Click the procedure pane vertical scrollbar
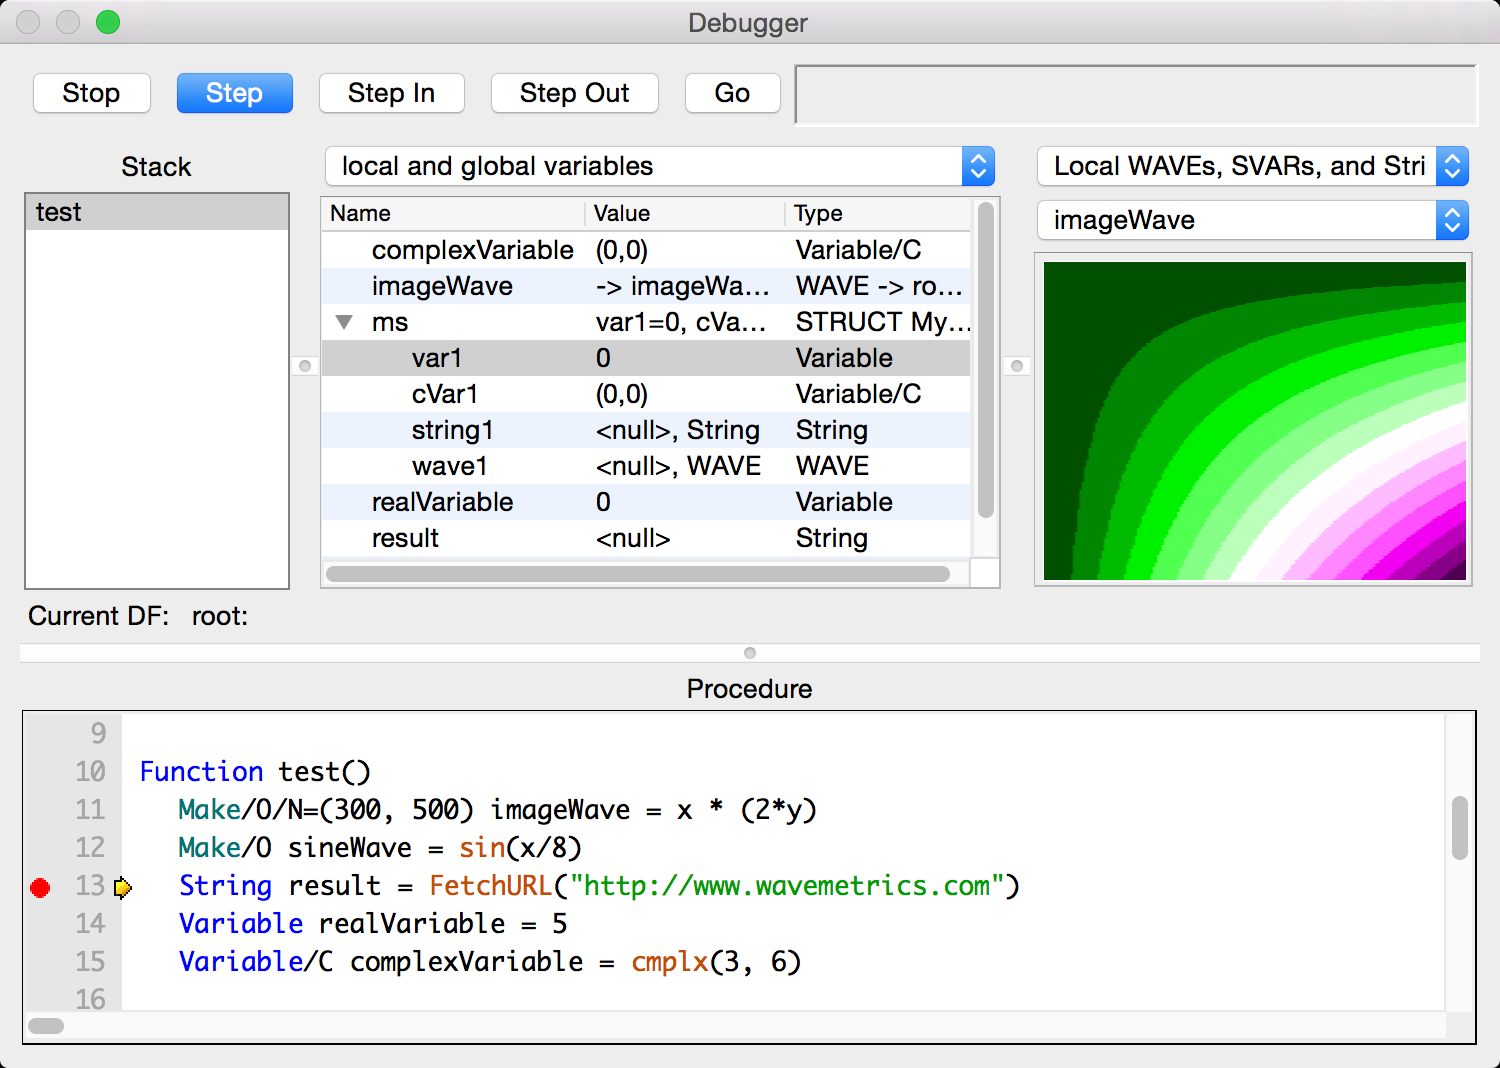Image resolution: width=1500 pixels, height=1068 pixels. click(x=1460, y=828)
